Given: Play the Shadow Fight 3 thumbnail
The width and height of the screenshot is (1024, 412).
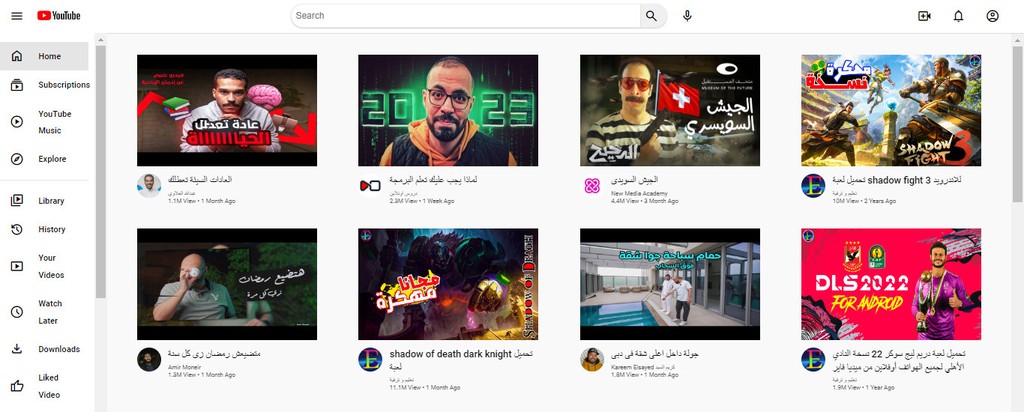Looking at the screenshot, I should (x=891, y=110).
